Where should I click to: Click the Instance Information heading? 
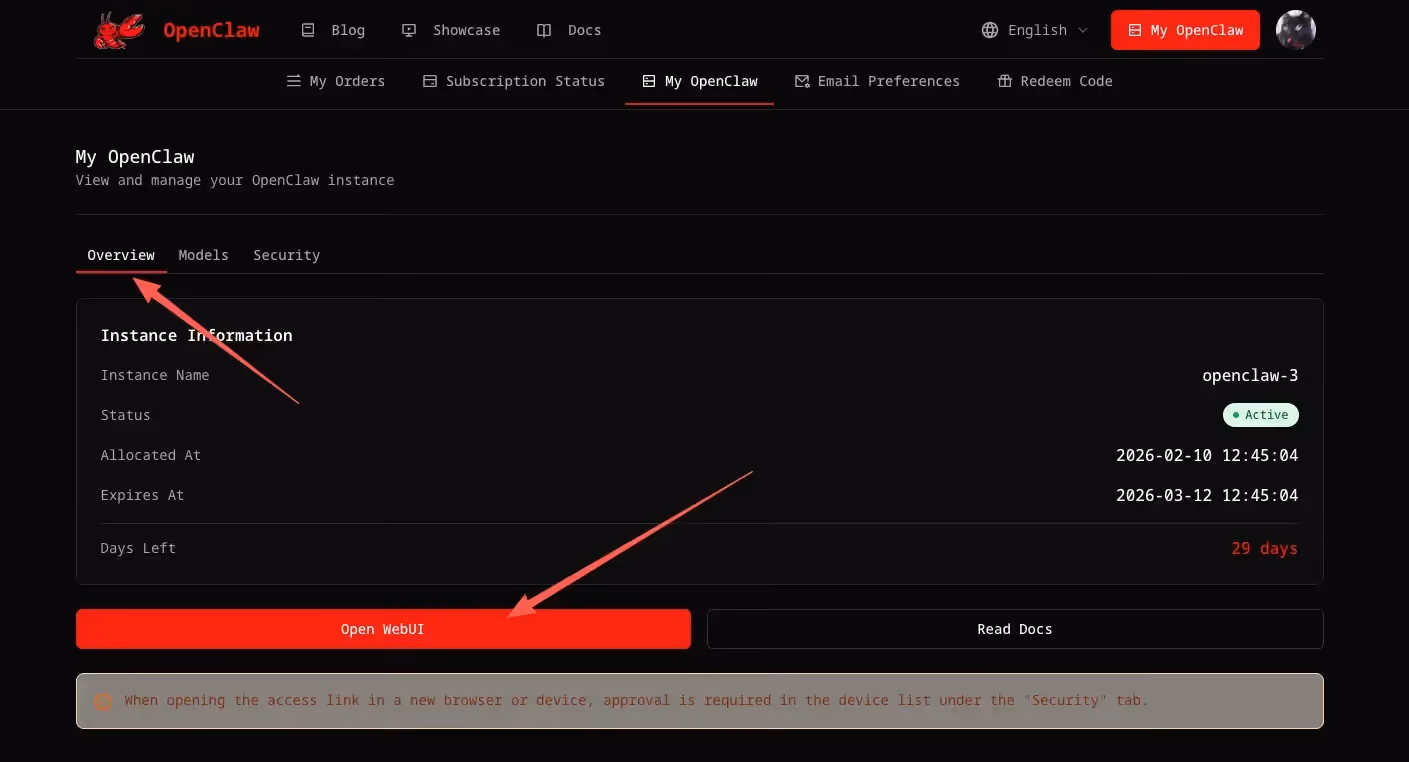[197, 336]
